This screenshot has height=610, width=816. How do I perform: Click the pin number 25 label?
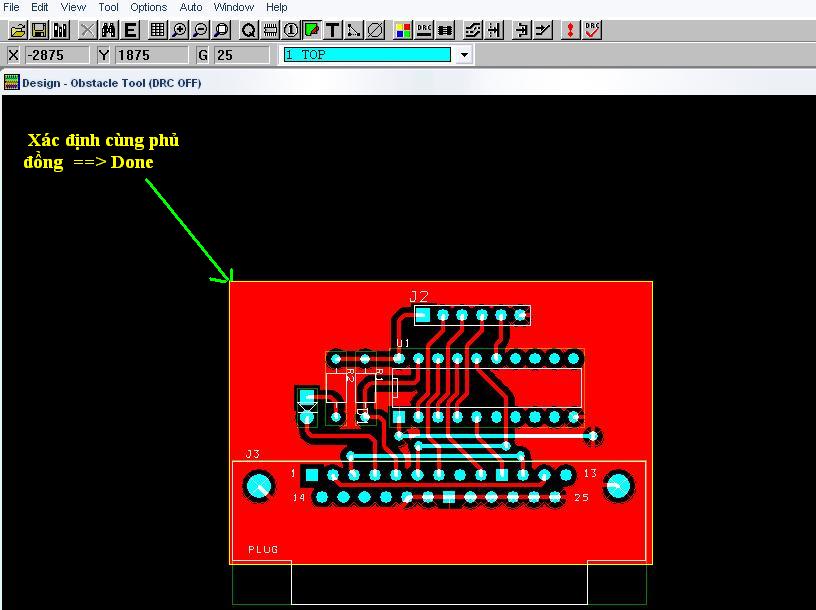click(581, 498)
